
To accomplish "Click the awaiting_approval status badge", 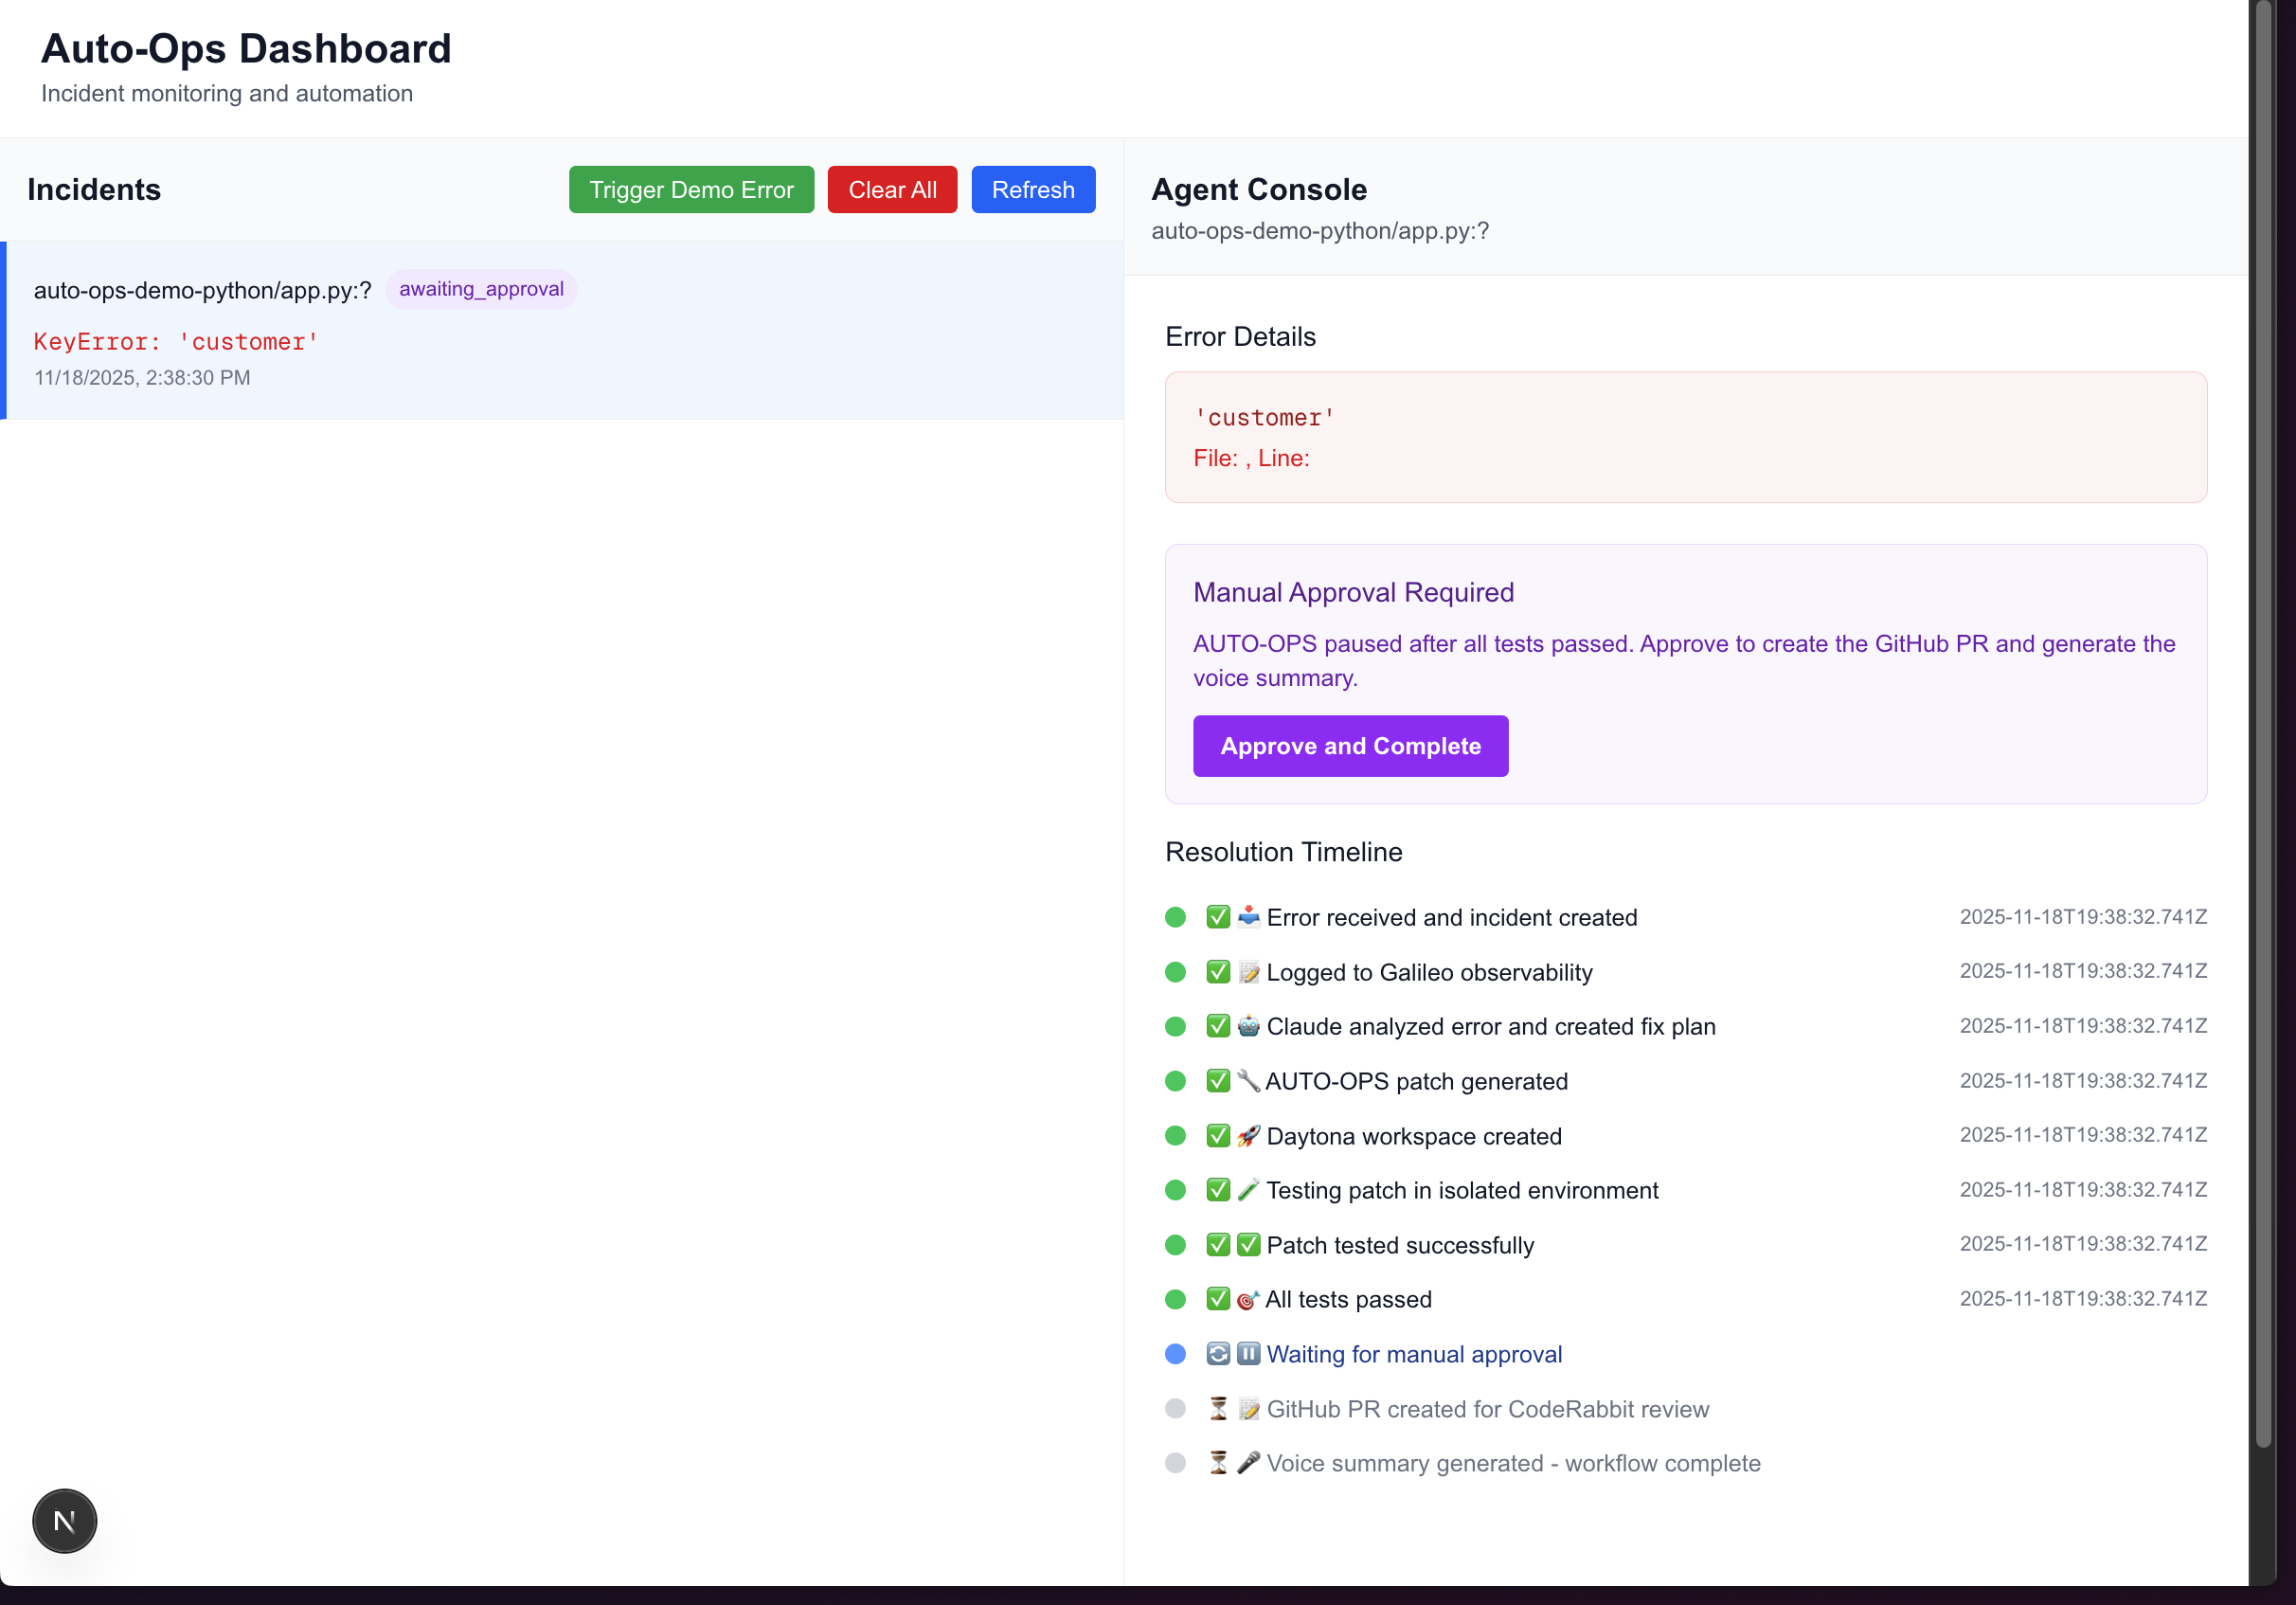I will click(x=481, y=289).
